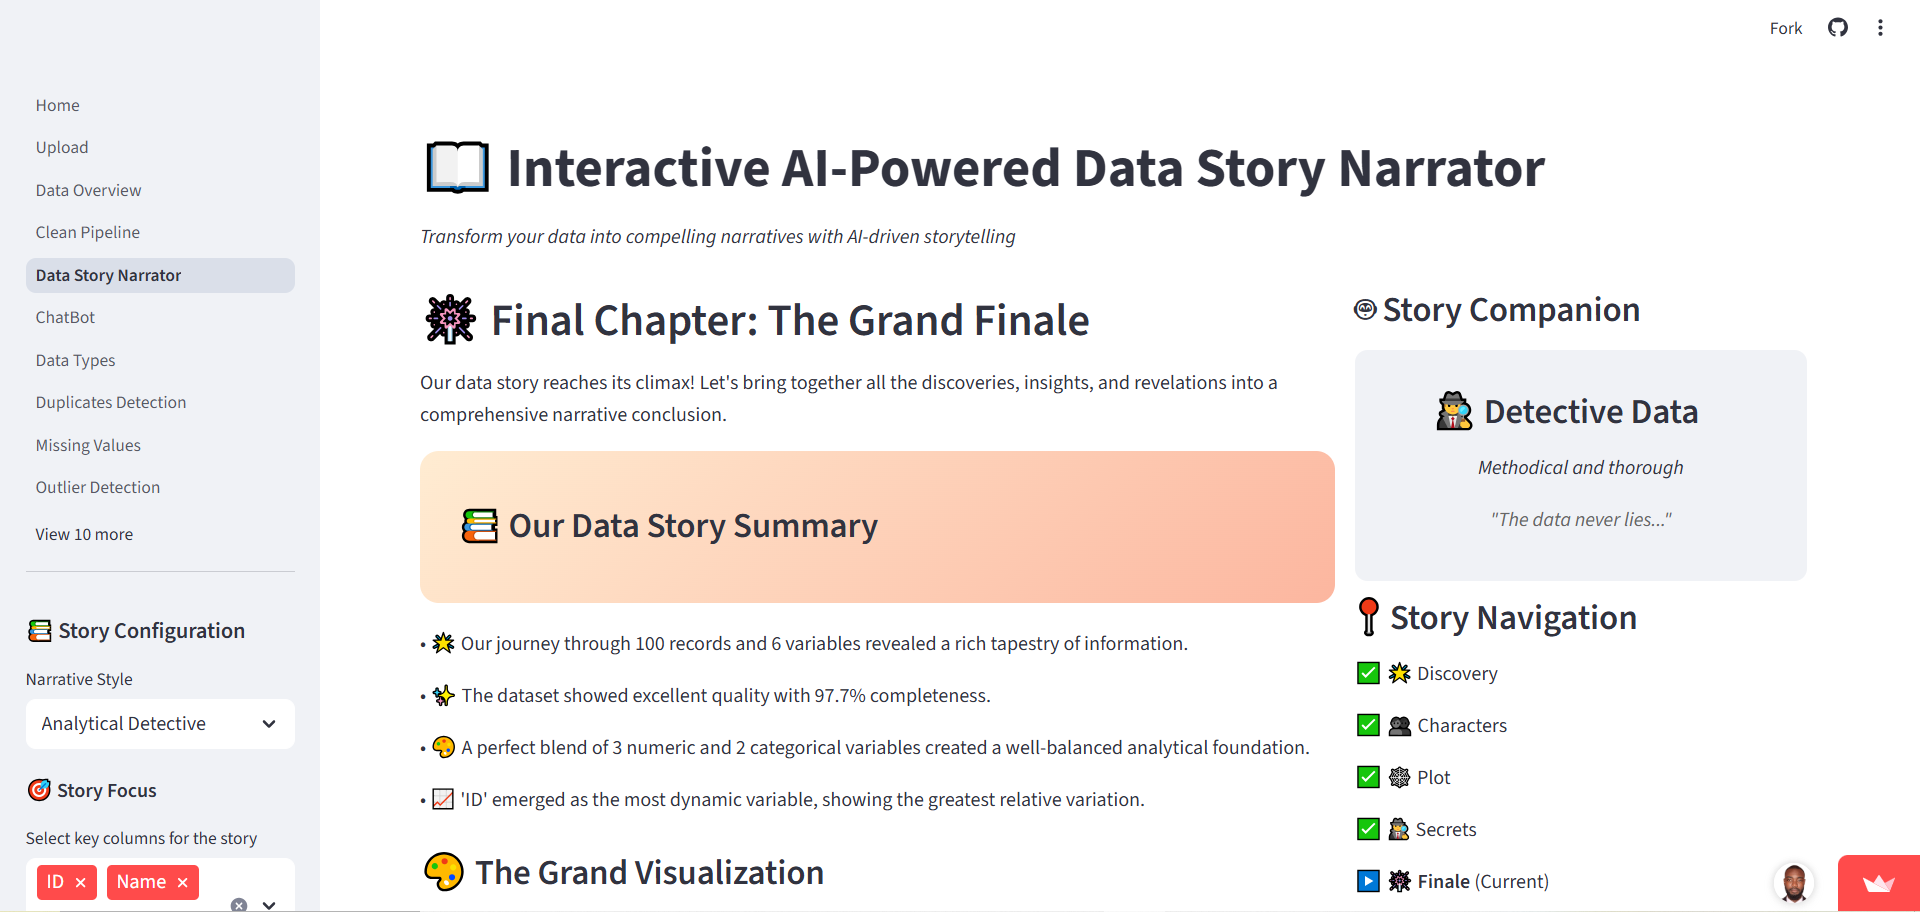
Task: Click the green Characters checkmark
Action: (1368, 725)
